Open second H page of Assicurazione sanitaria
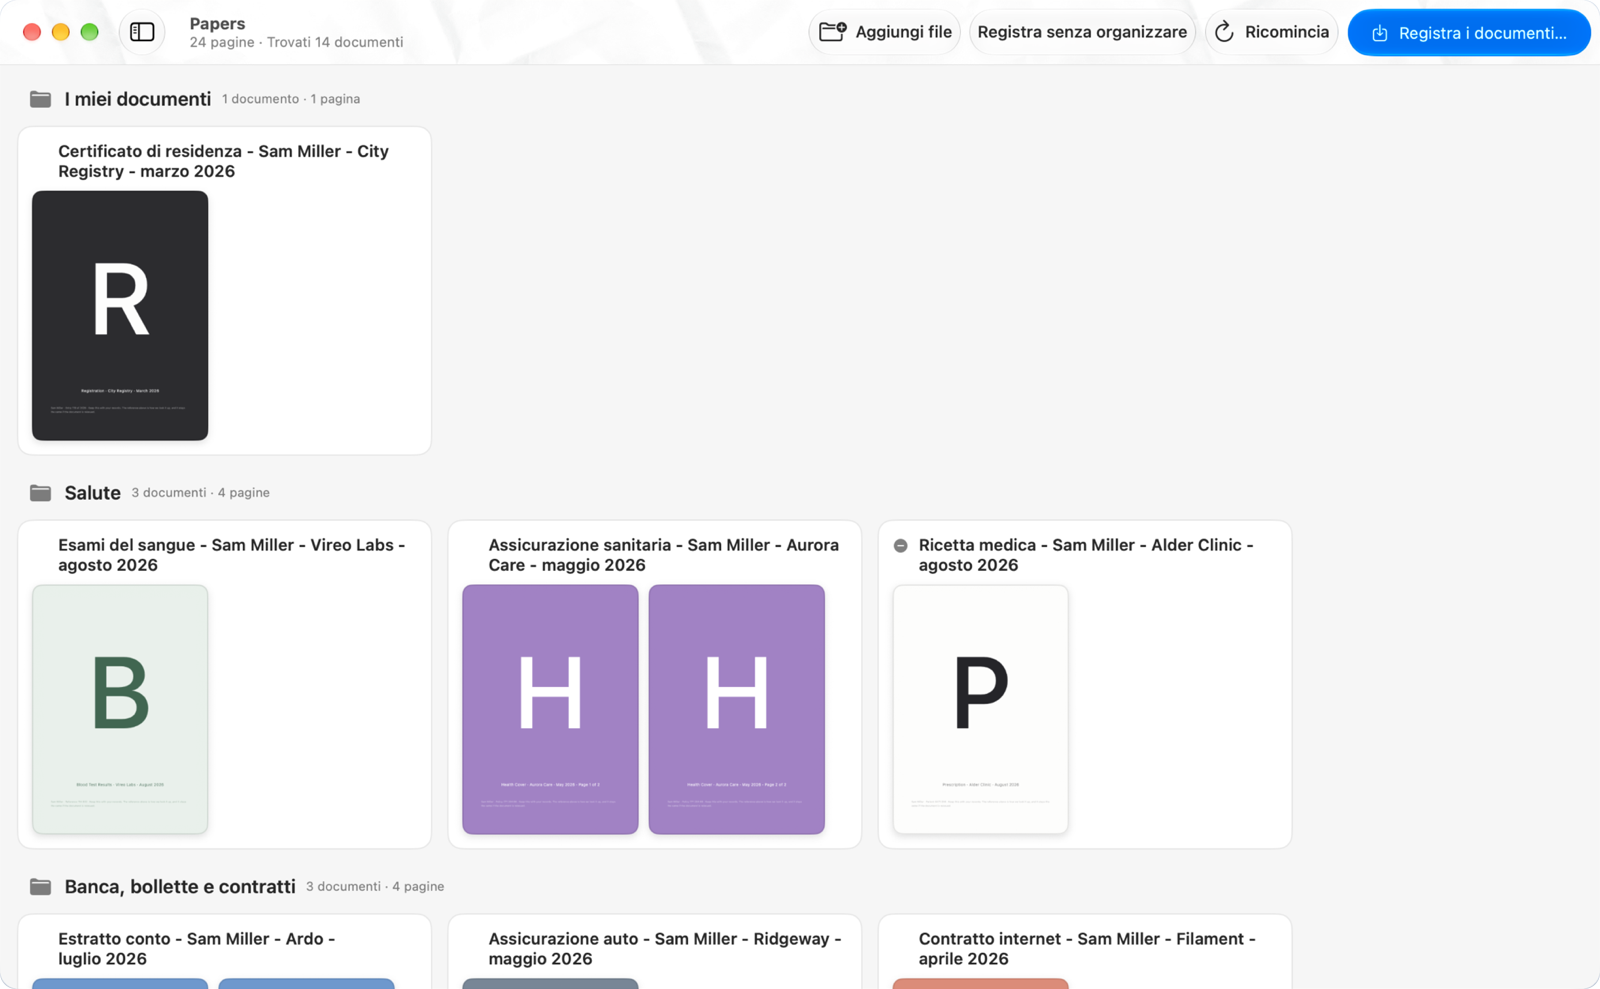Screen dimensions: 1600x989 [737, 710]
